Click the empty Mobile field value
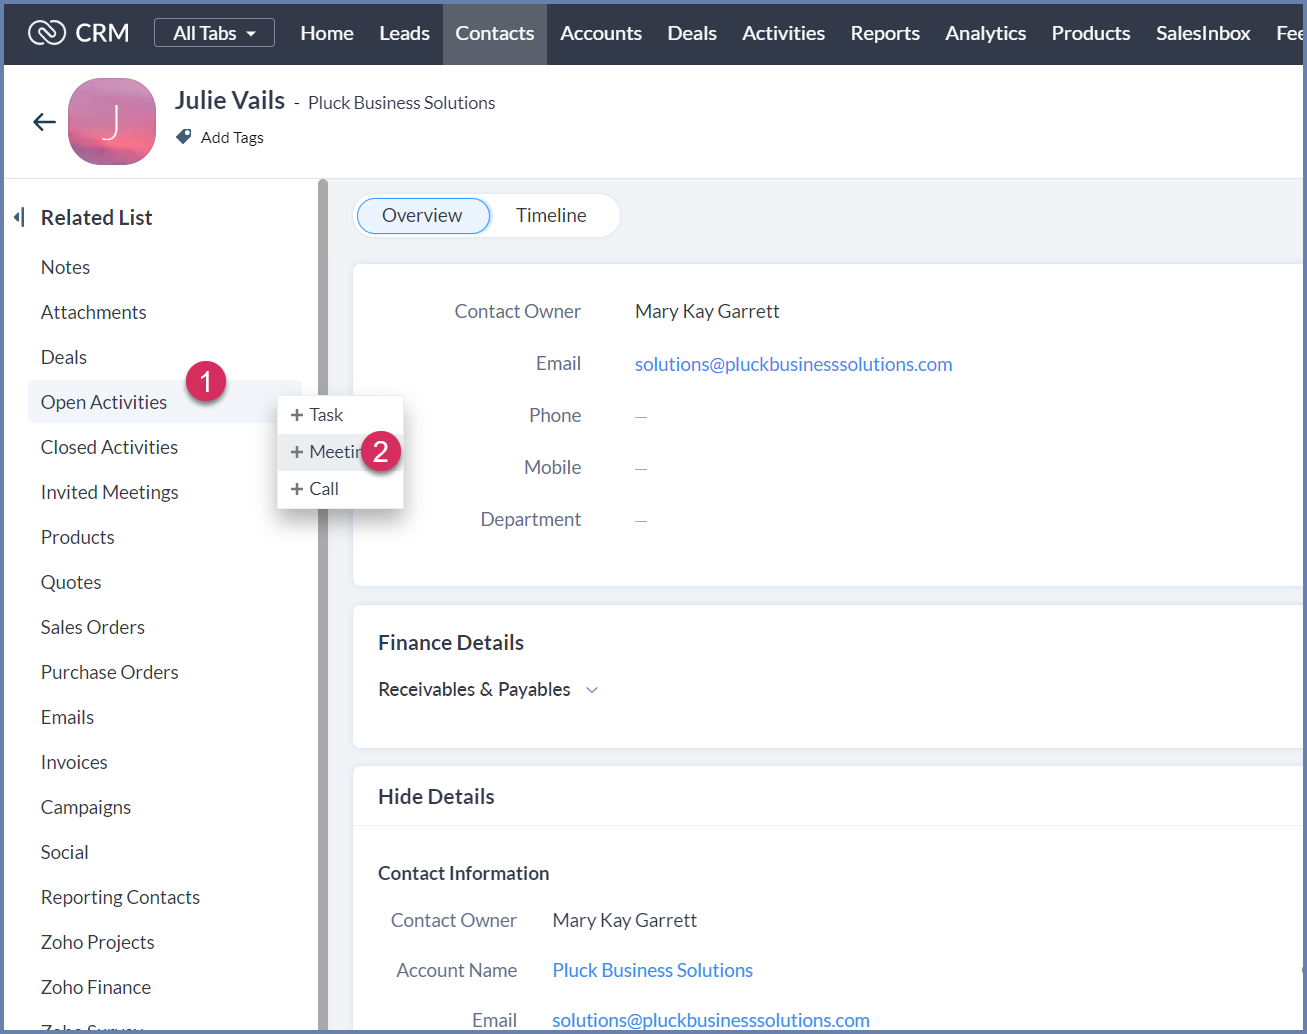This screenshot has height=1034, width=1307. coord(641,468)
